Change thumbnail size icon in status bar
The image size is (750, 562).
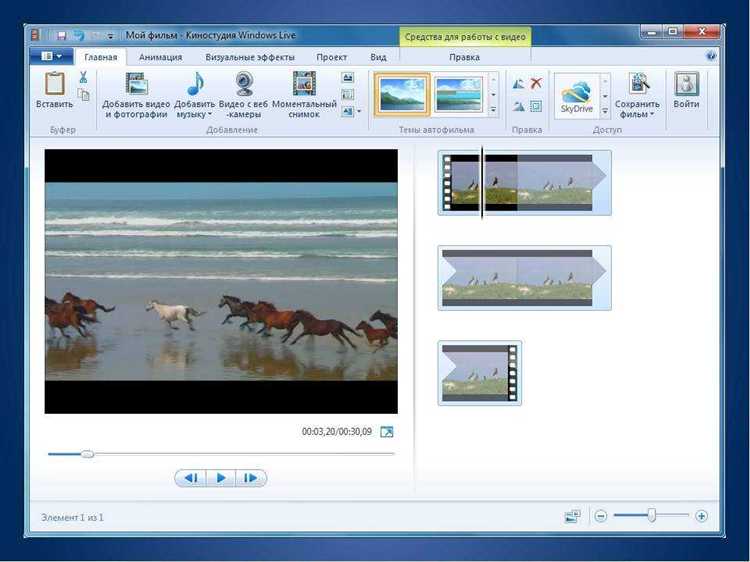572,516
